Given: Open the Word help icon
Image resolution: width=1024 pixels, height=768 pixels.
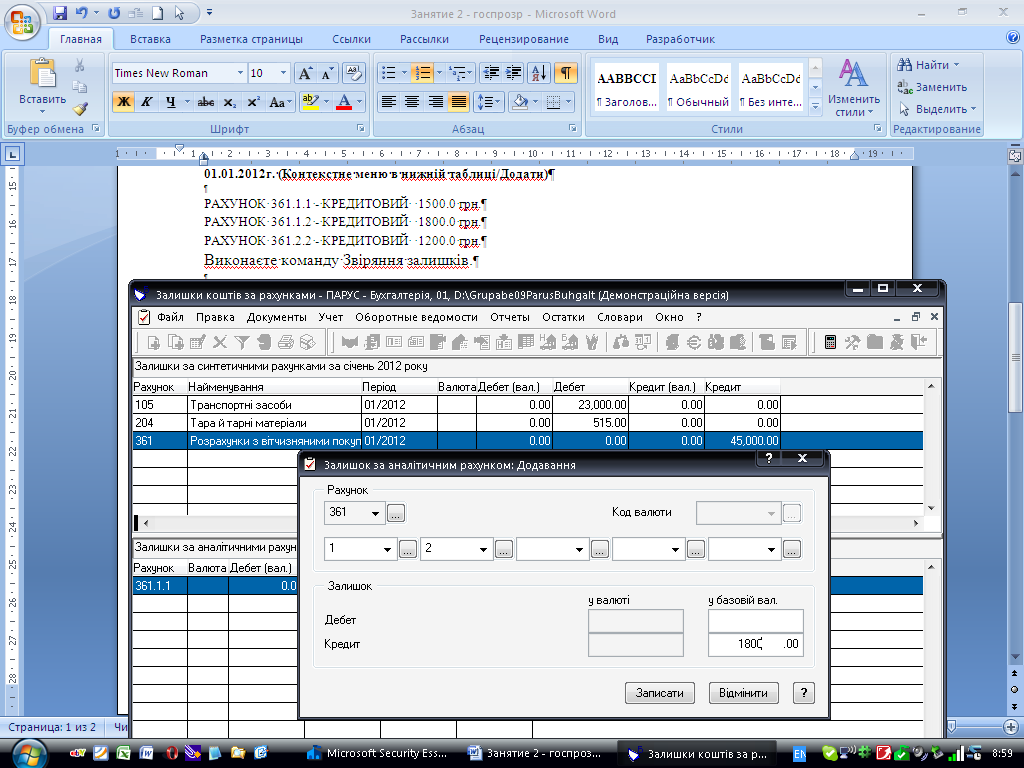Looking at the screenshot, I should (x=1013, y=38).
